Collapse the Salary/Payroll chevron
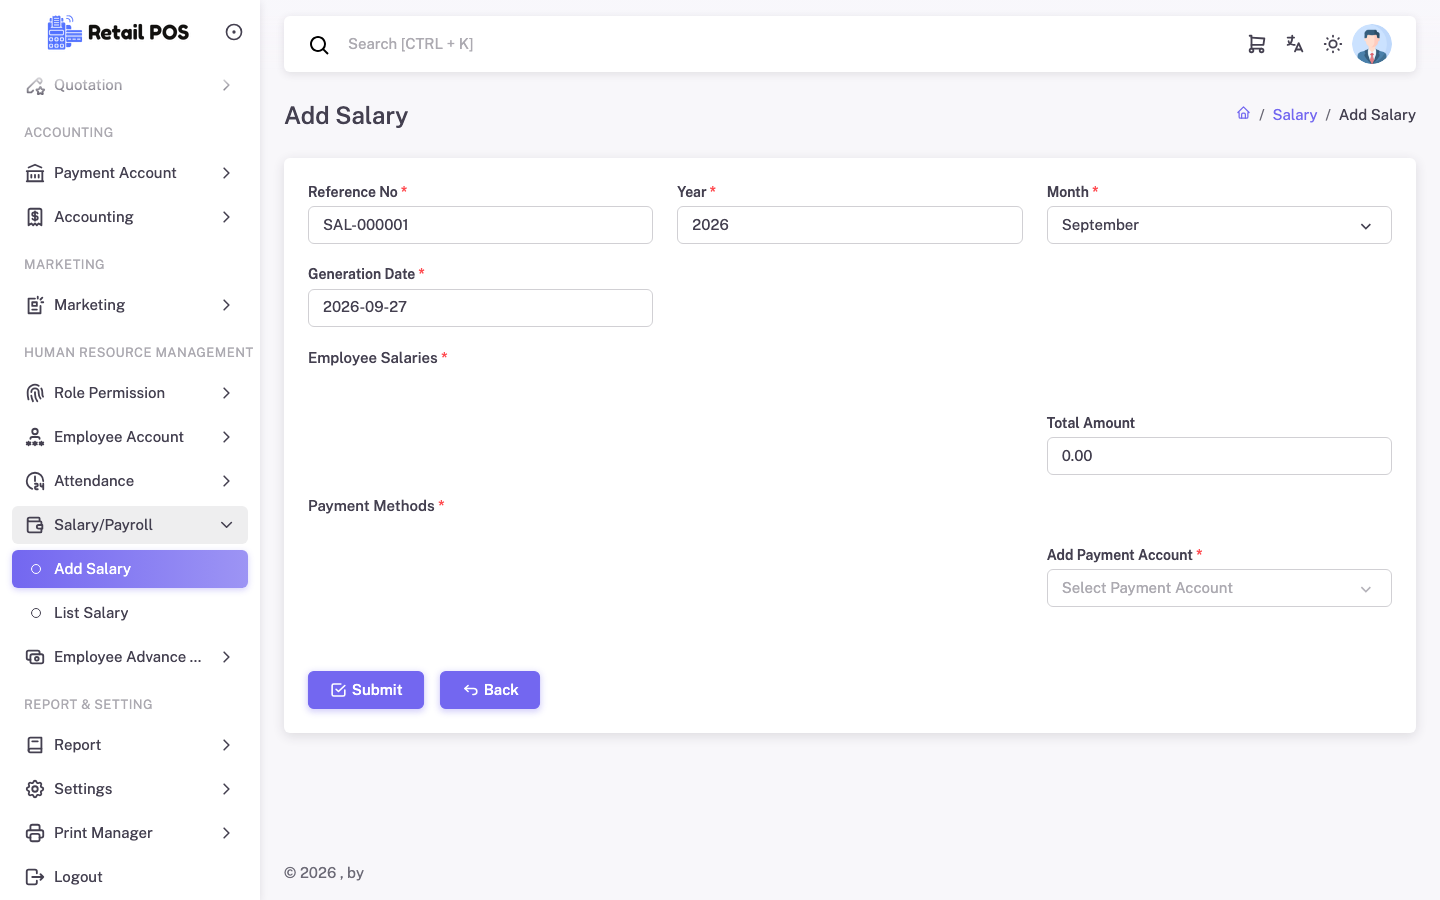Screen dimensions: 1440x900 click(x=226, y=525)
